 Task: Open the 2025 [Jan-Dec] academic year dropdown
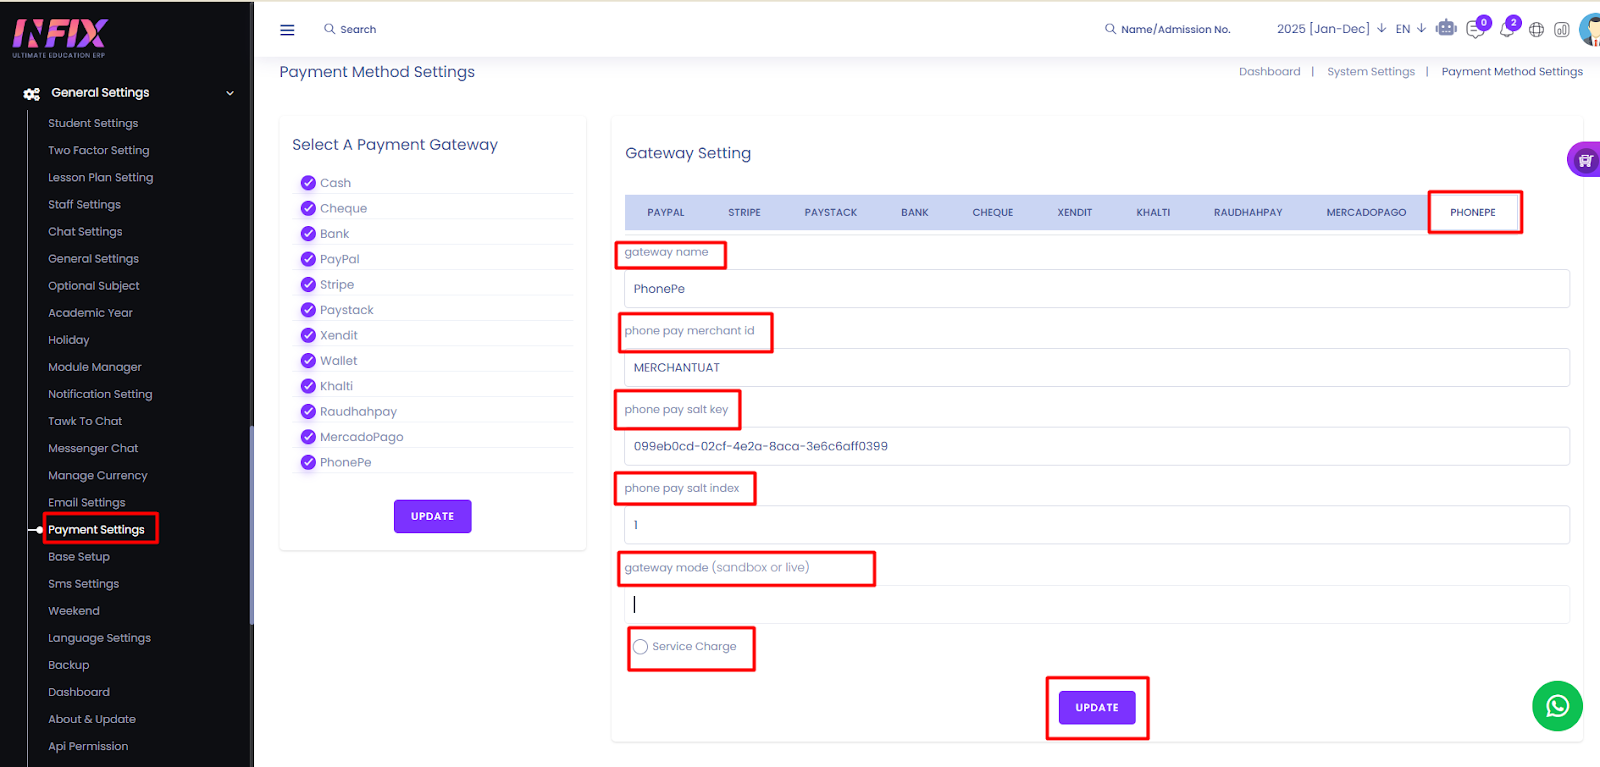pos(1331,29)
